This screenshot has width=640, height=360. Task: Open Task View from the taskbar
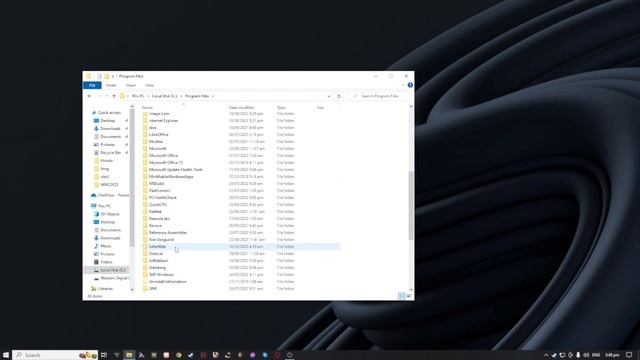[x=104, y=355]
